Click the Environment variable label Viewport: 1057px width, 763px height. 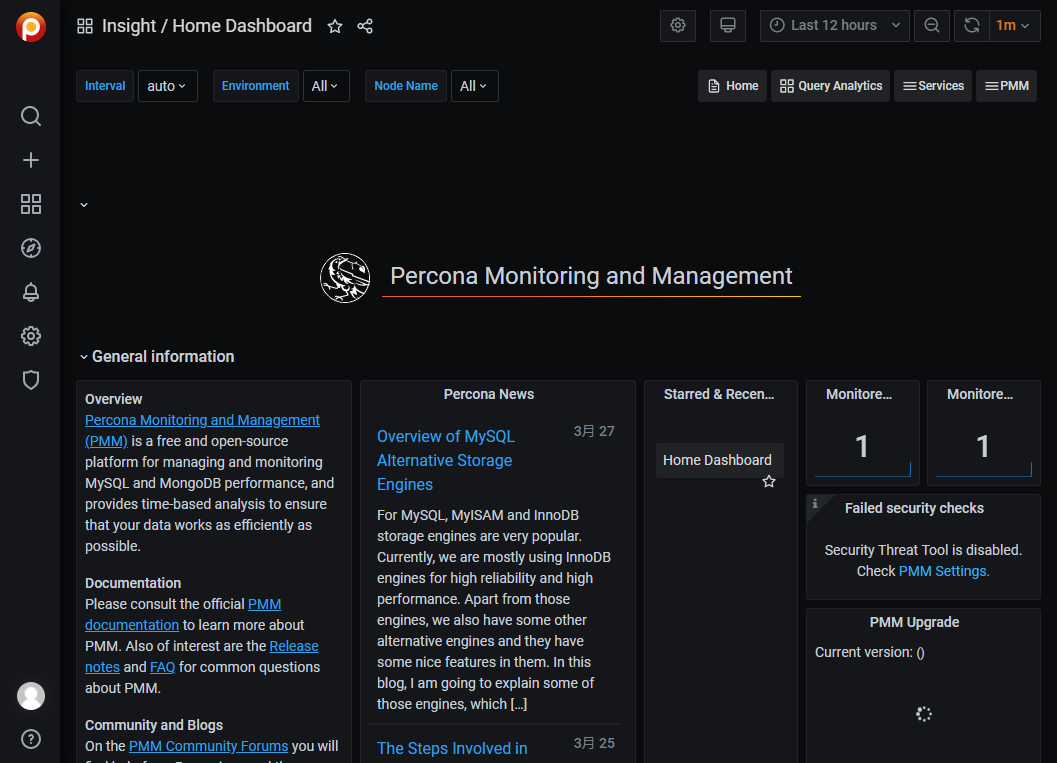[255, 86]
